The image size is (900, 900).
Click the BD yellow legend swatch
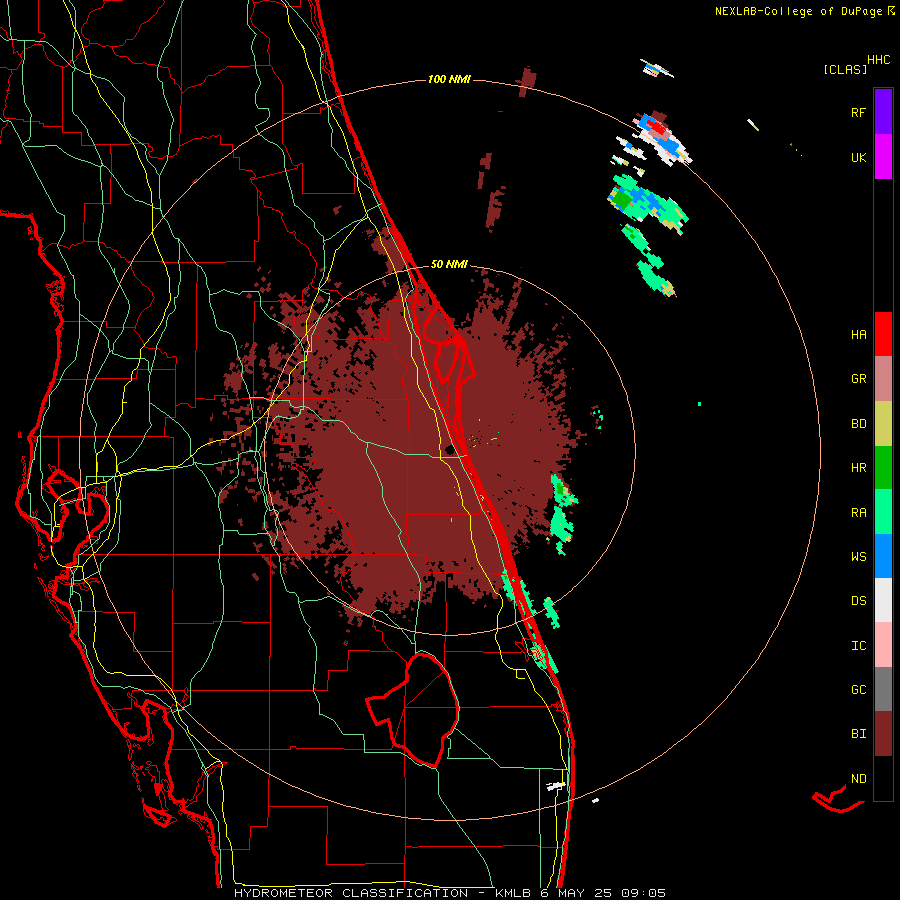point(883,424)
